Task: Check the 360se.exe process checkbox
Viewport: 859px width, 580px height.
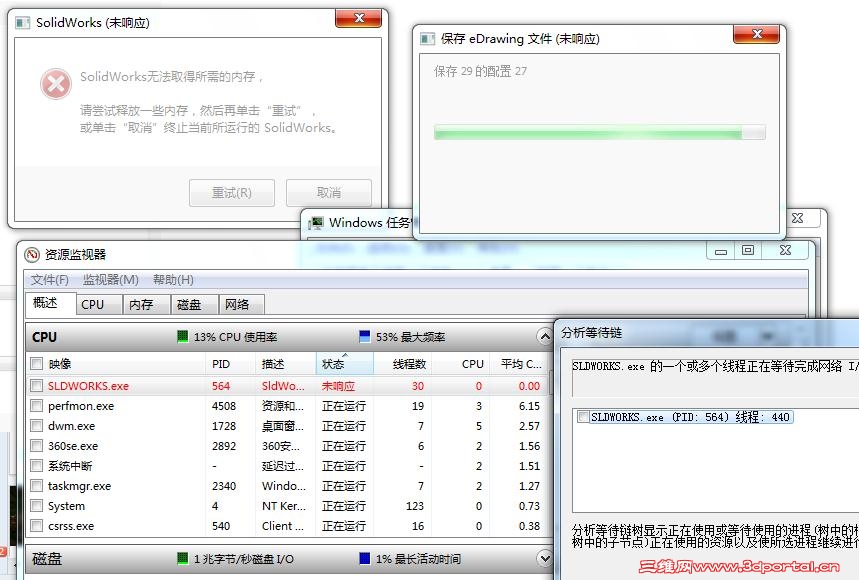Action: tap(37, 446)
